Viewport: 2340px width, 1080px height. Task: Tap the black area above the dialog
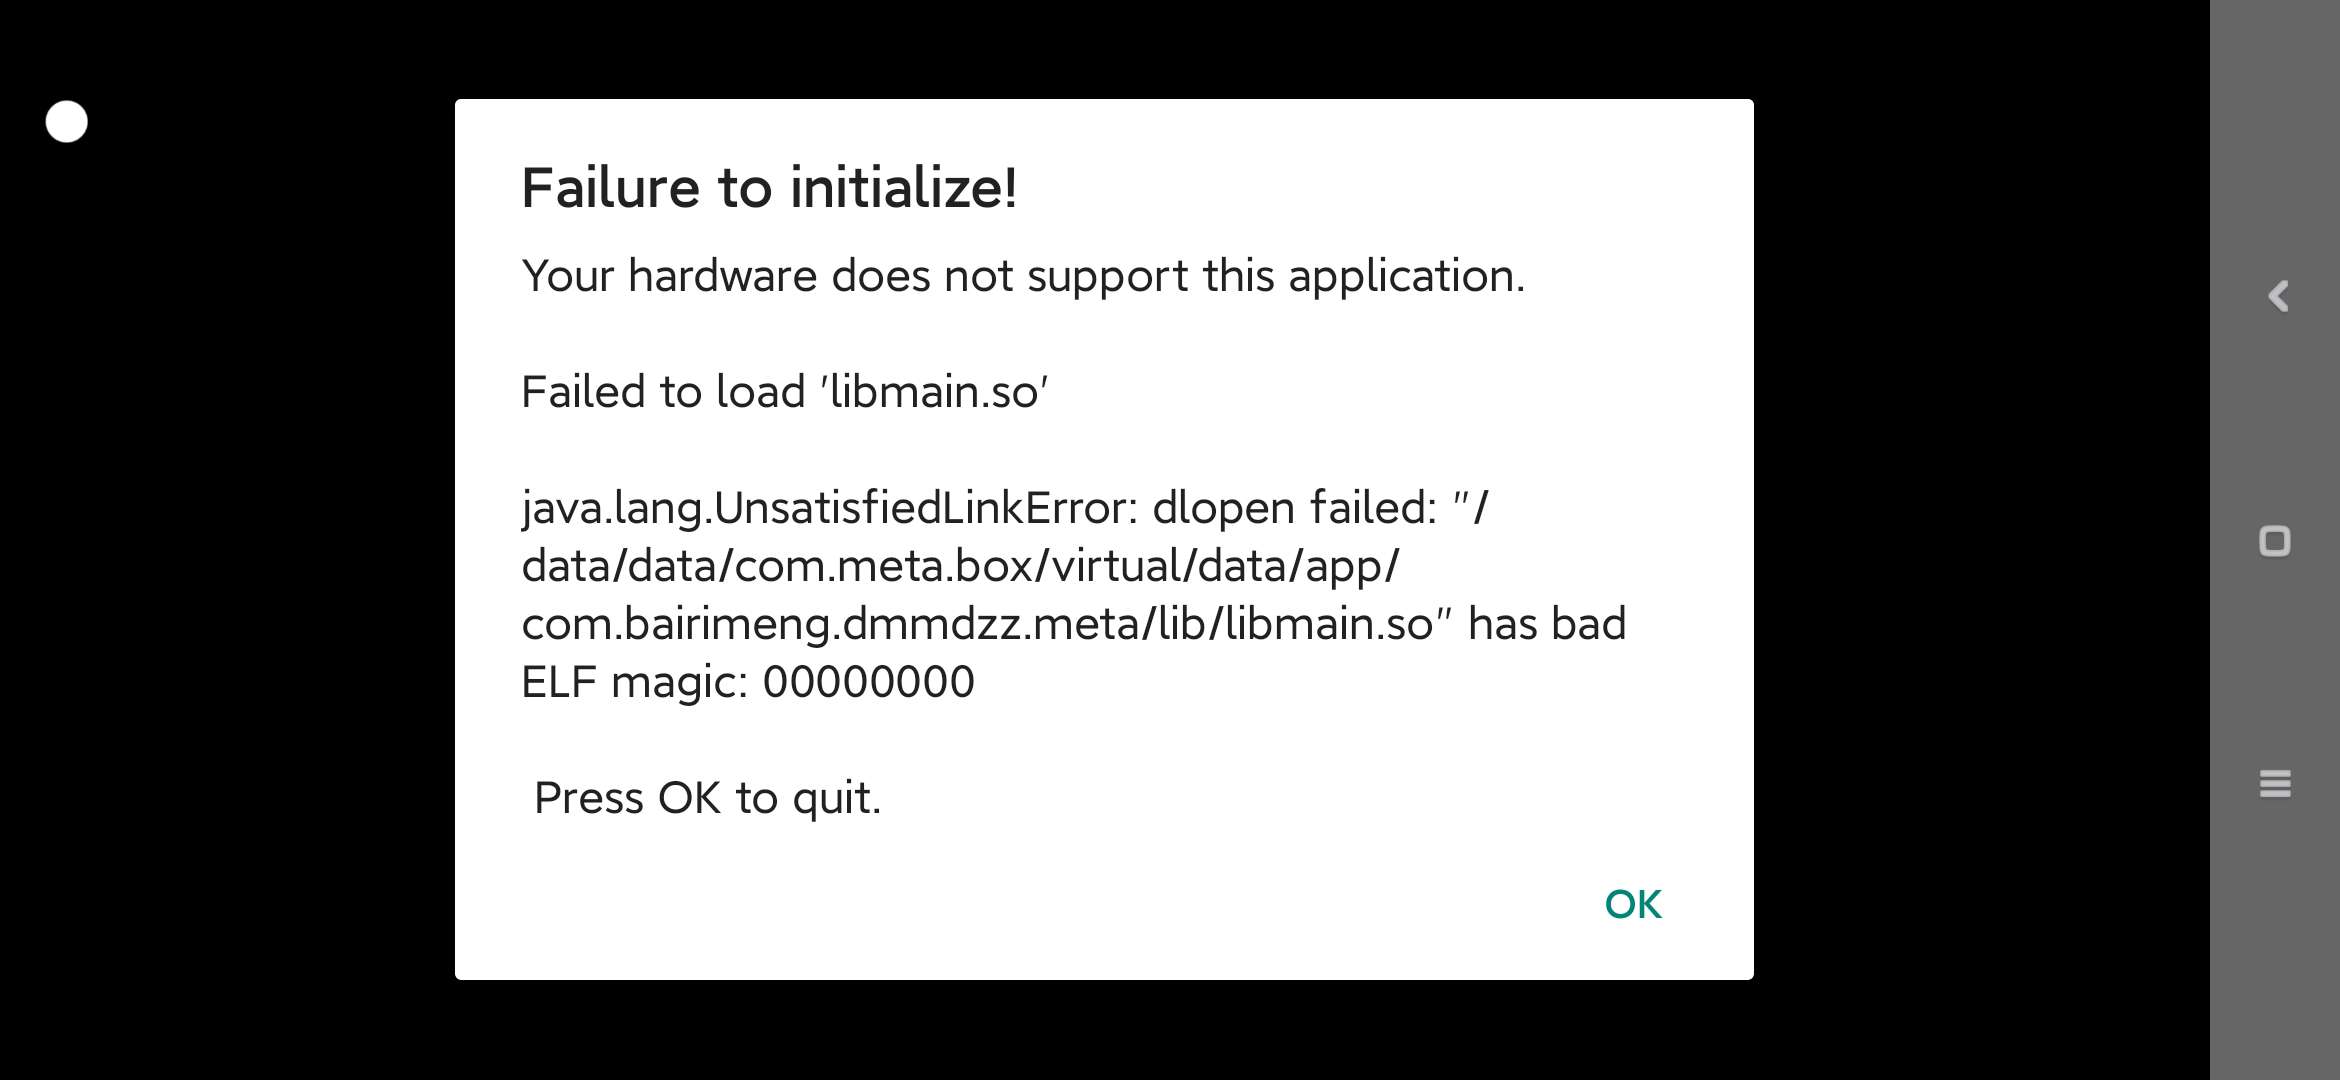tap(1100, 48)
